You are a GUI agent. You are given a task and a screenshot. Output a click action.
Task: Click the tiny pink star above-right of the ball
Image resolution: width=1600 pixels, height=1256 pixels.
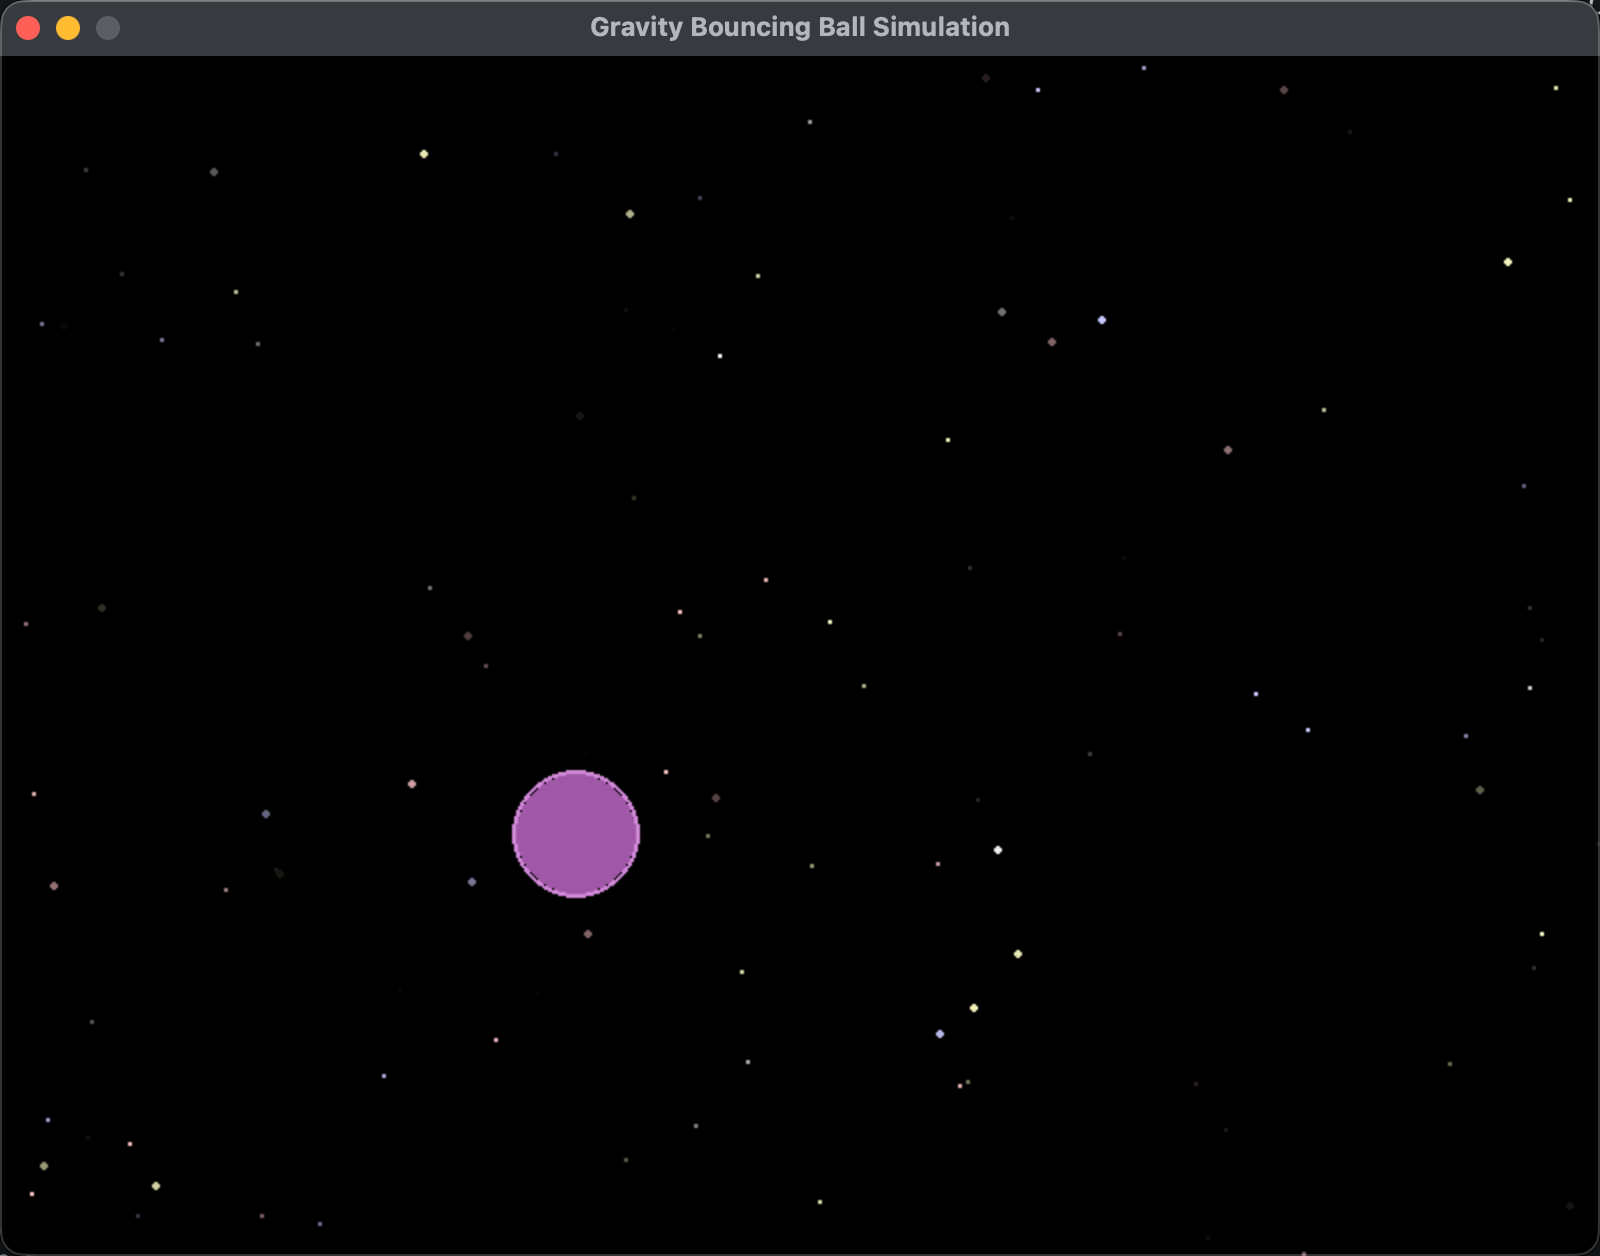coord(666,772)
